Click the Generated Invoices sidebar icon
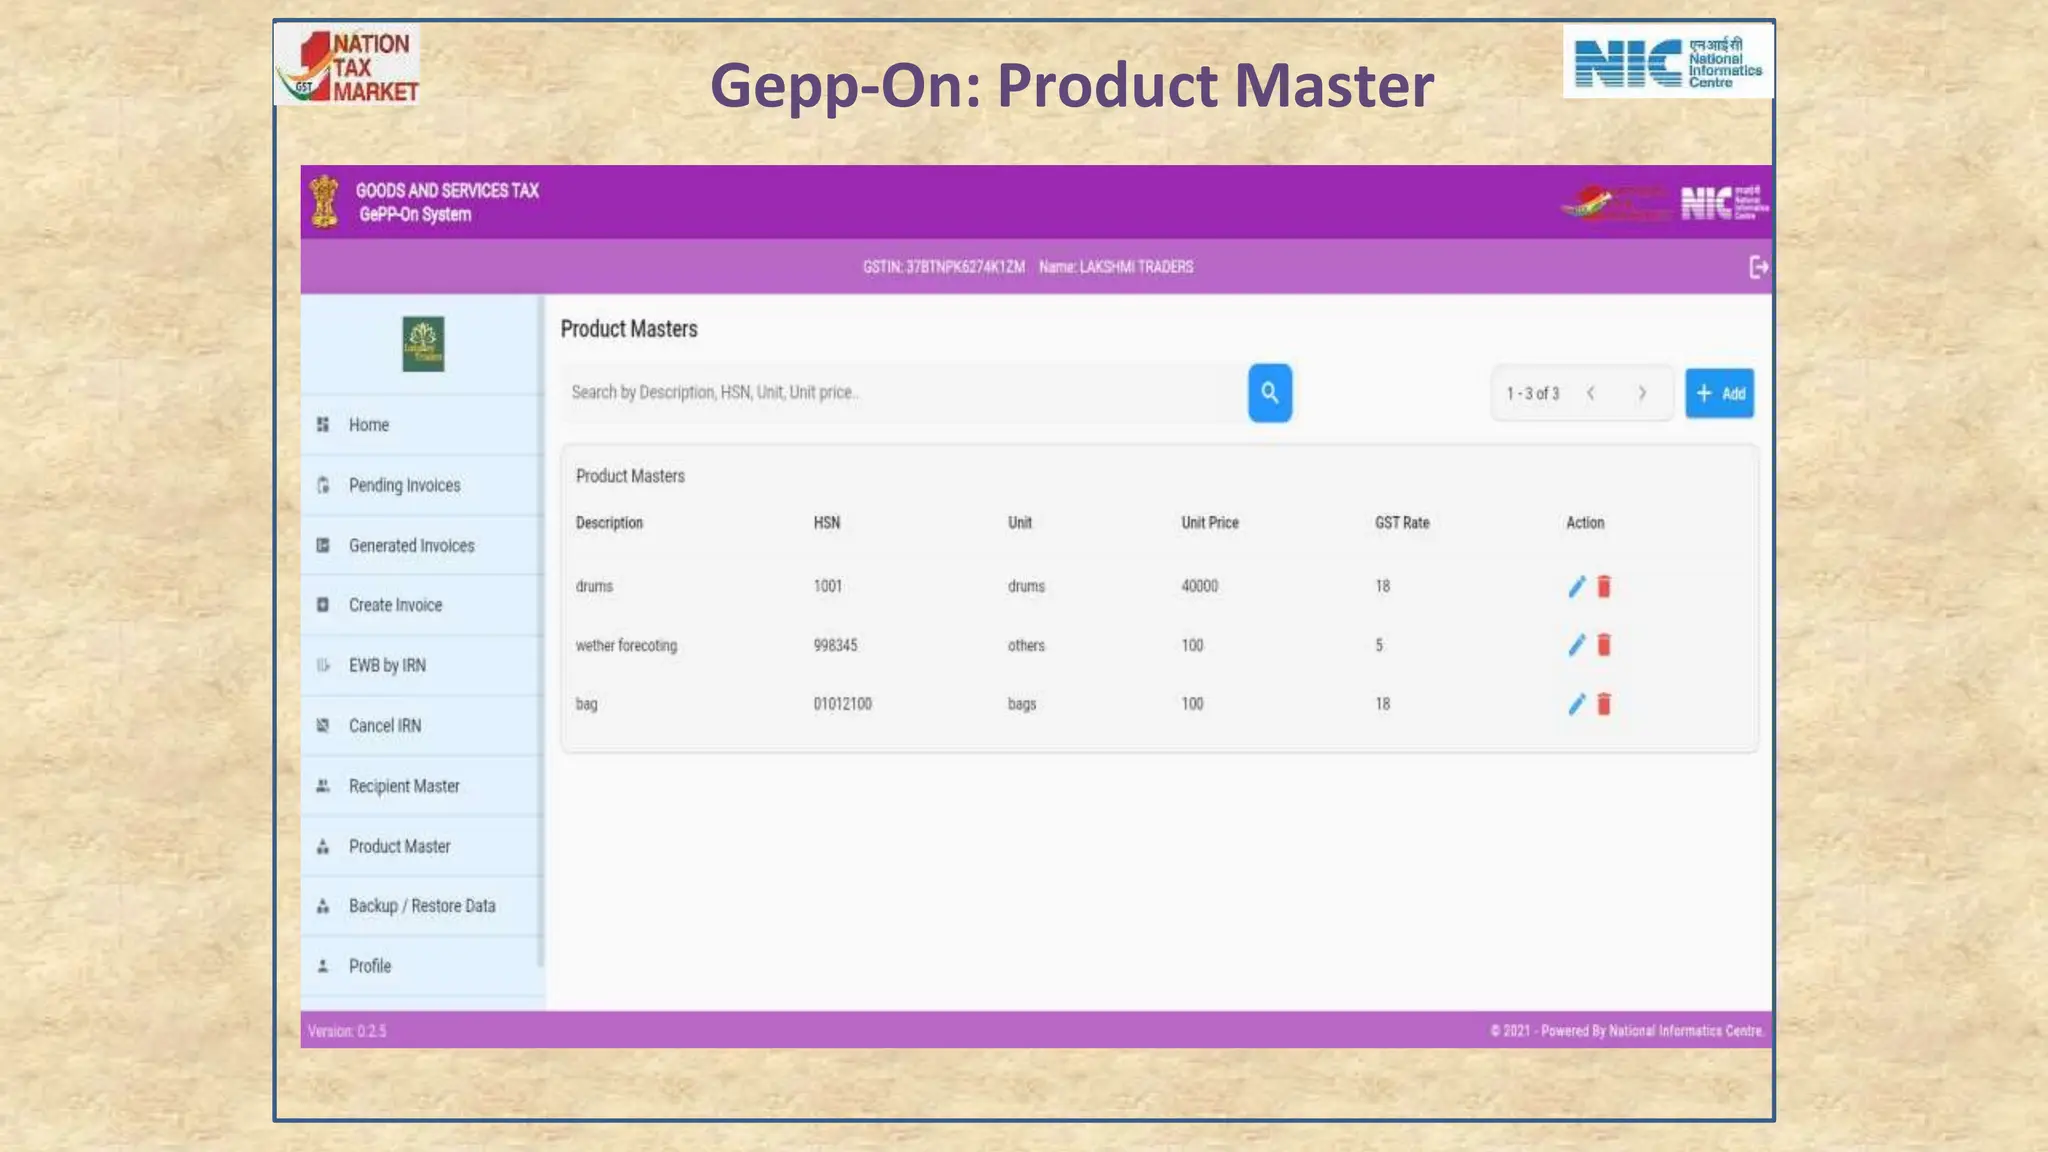This screenshot has width=2048, height=1152. tap(323, 545)
